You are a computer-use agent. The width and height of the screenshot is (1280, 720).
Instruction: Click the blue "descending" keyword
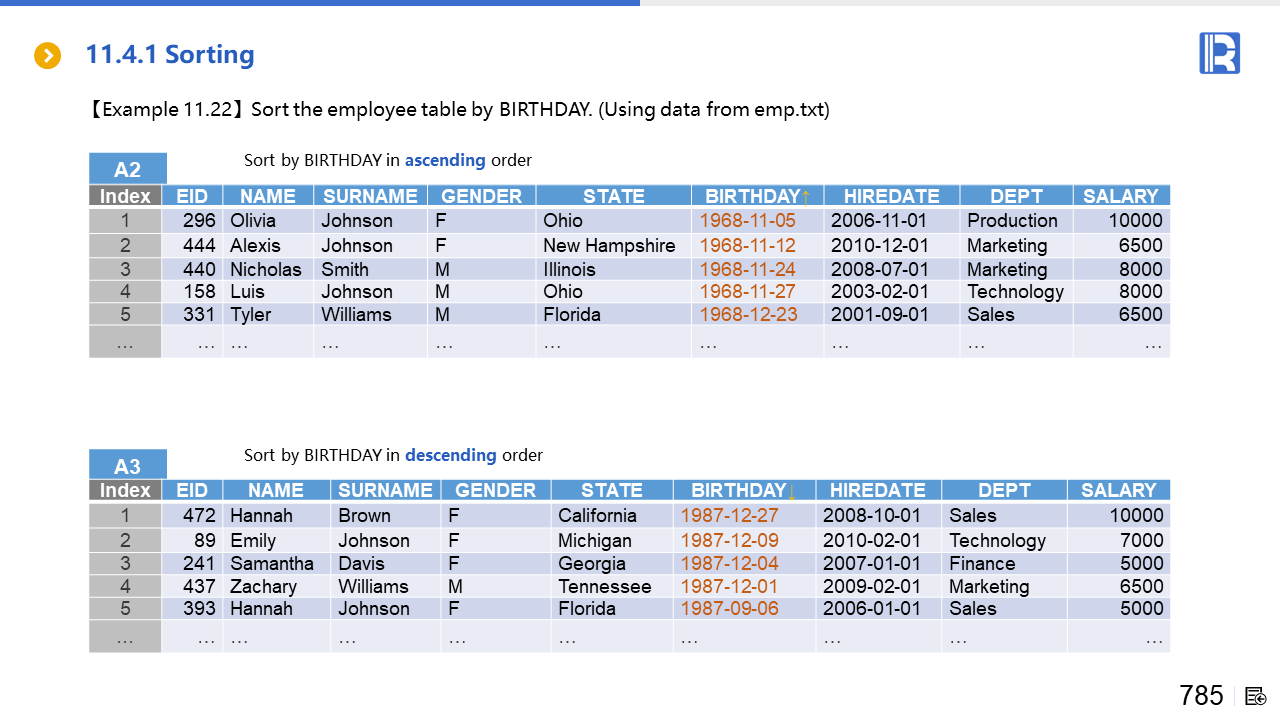point(450,455)
